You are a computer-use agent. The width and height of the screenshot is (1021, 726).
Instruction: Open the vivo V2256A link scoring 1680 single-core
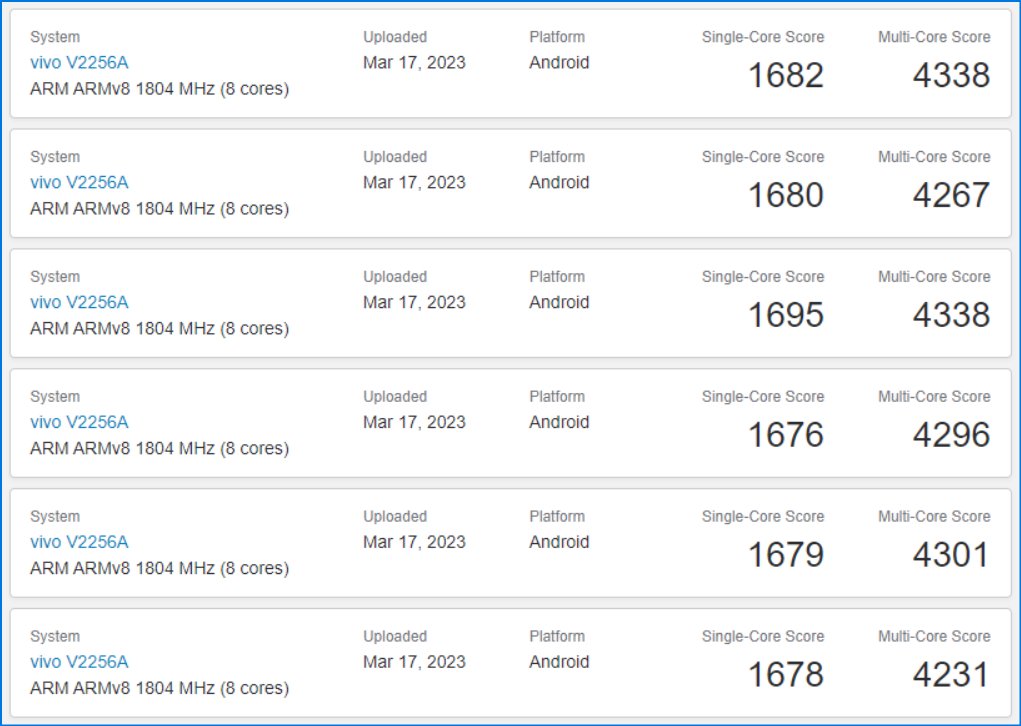click(79, 183)
